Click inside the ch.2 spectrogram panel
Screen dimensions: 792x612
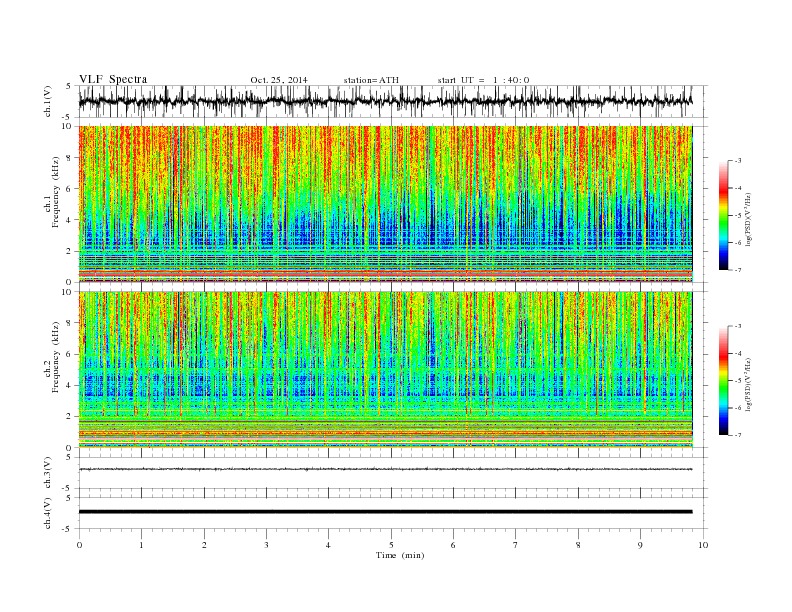coord(385,369)
